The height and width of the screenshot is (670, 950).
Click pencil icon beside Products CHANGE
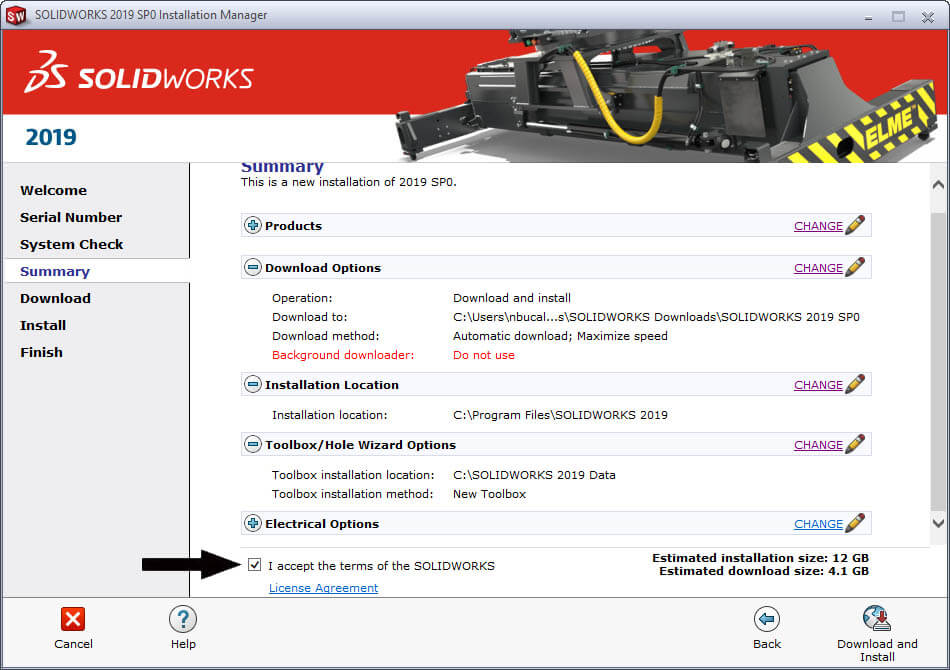click(x=855, y=225)
